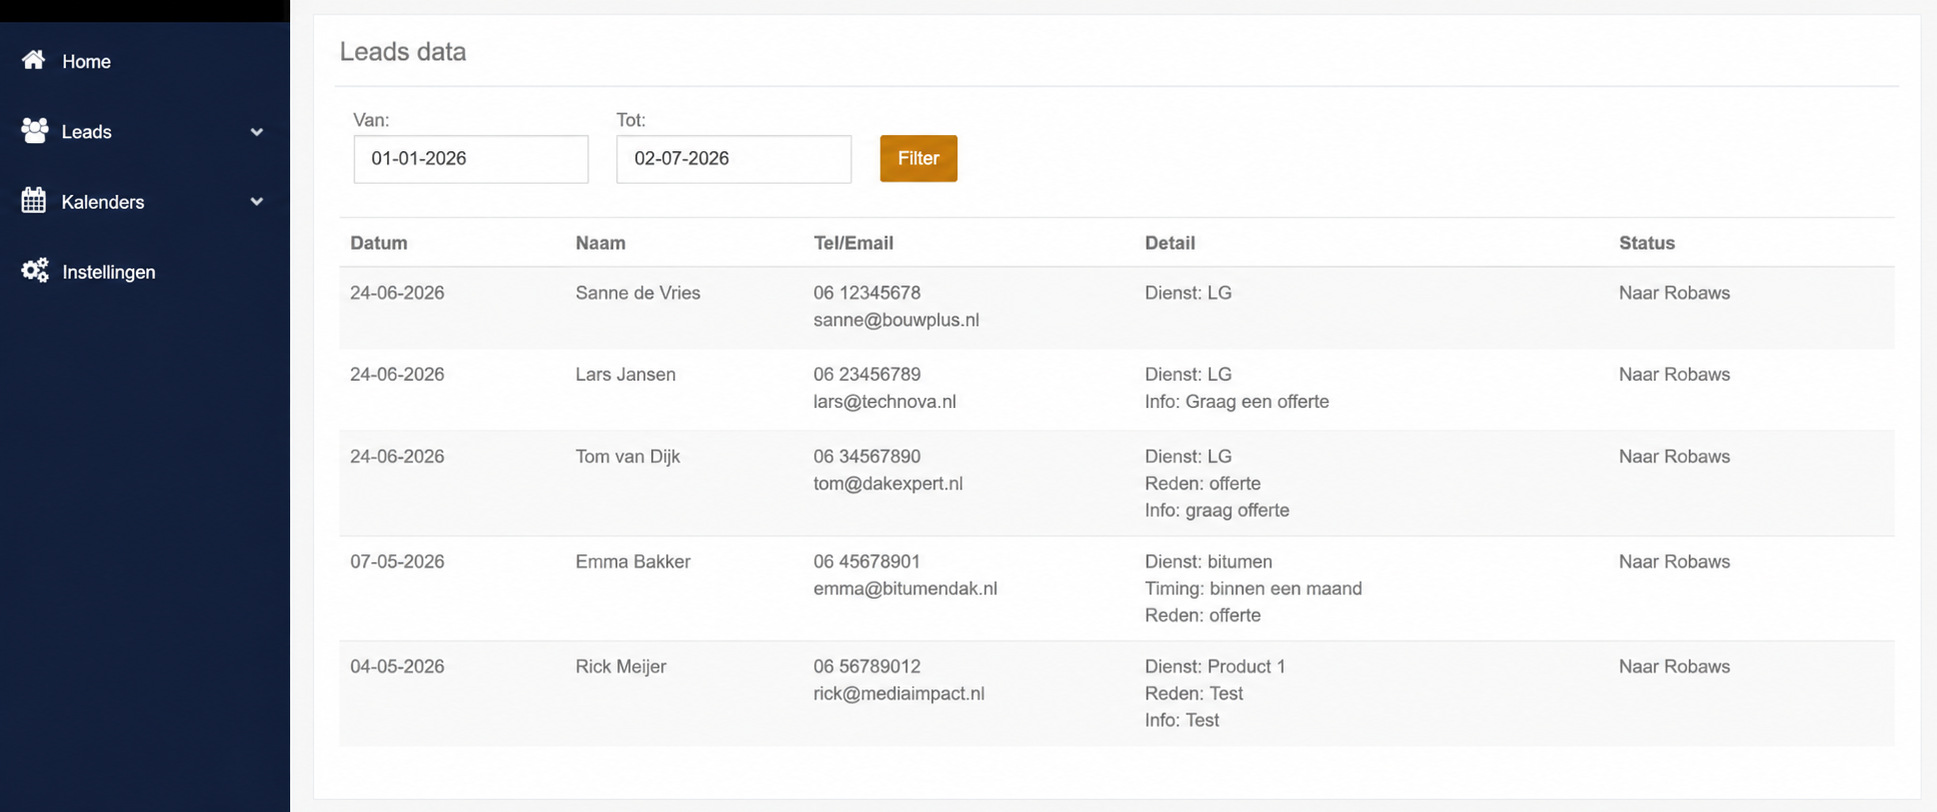
Task: Focus the Van date field
Action: (471, 159)
